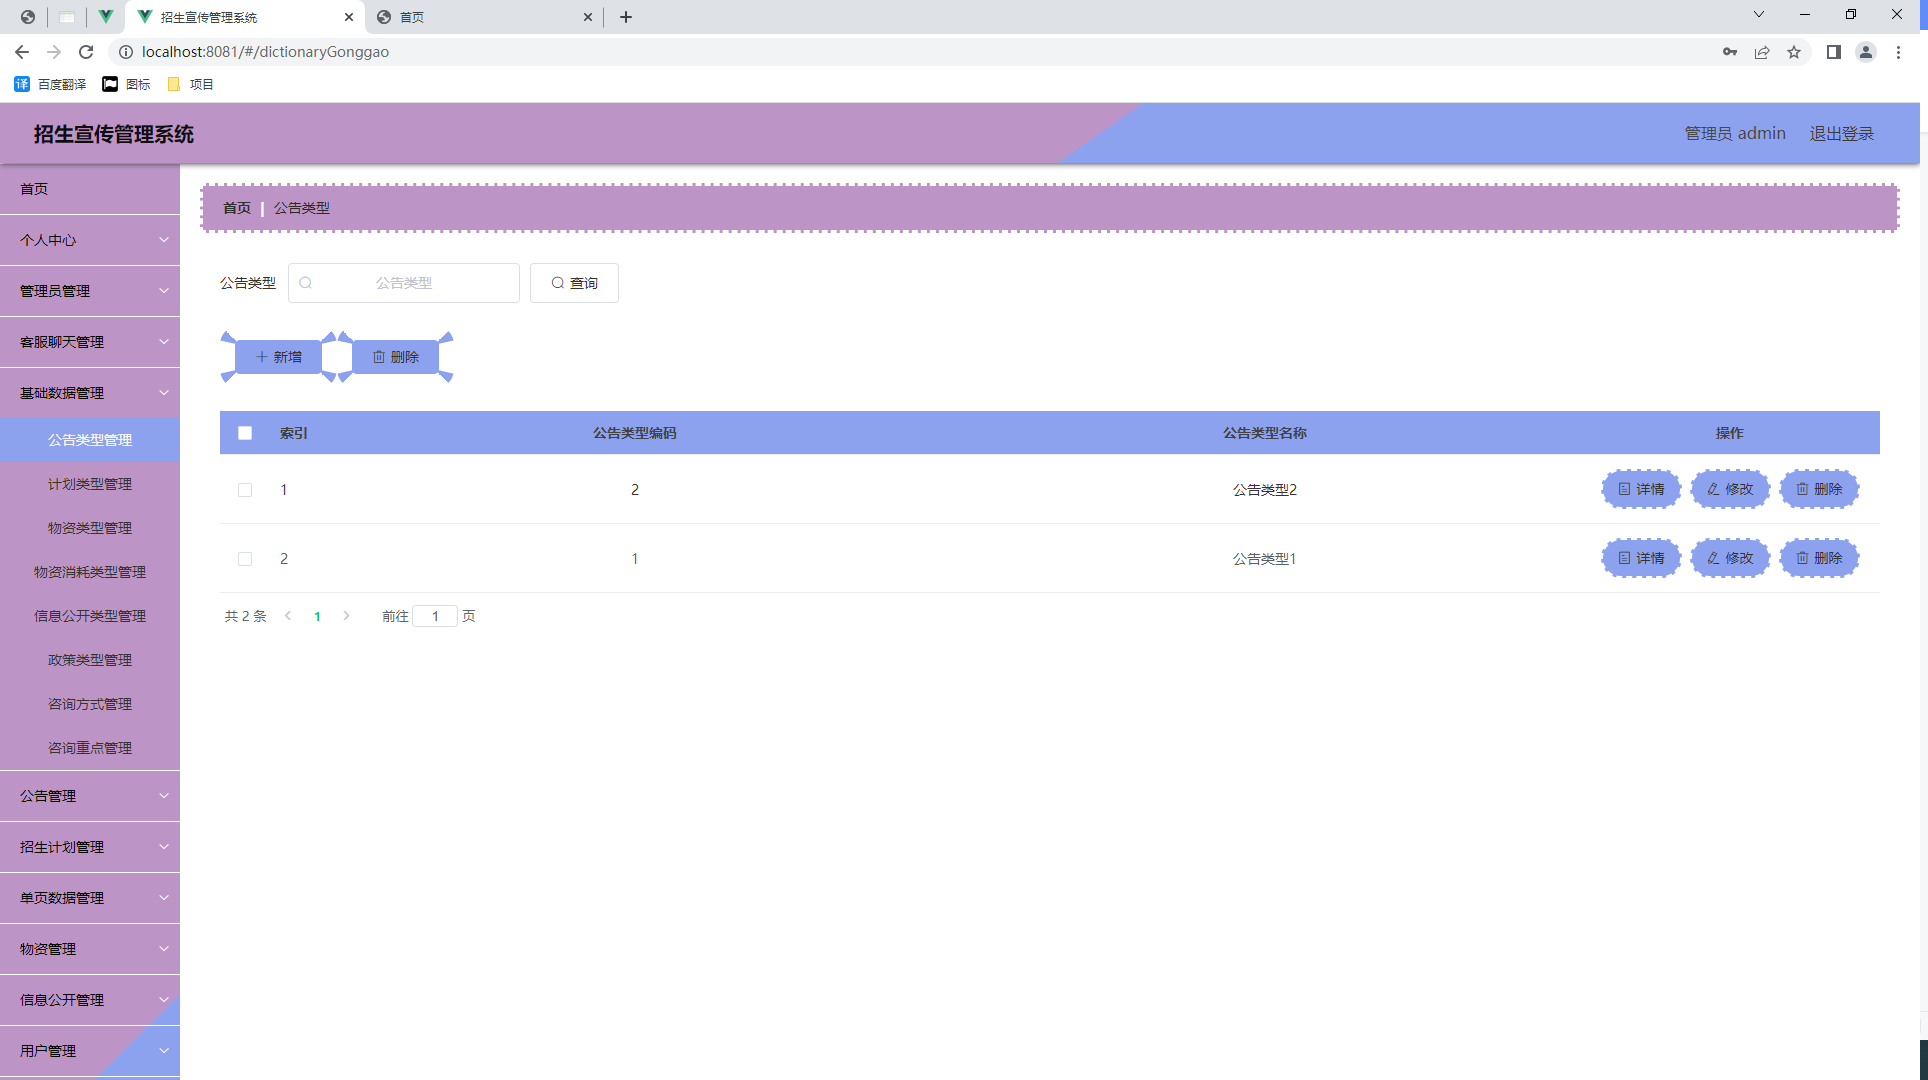Expand the 物资管理 menu
Screen dimensions: 1928x1080
pos(90,949)
